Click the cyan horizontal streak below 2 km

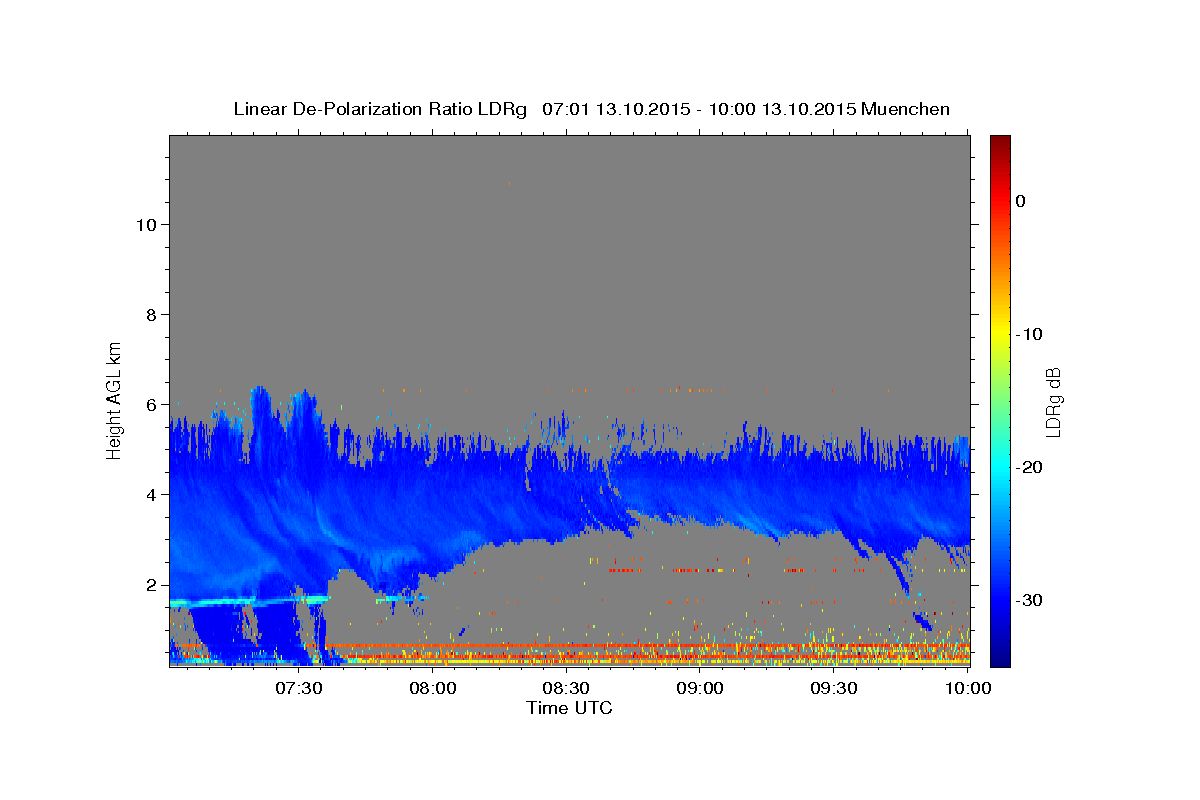tap(249, 601)
